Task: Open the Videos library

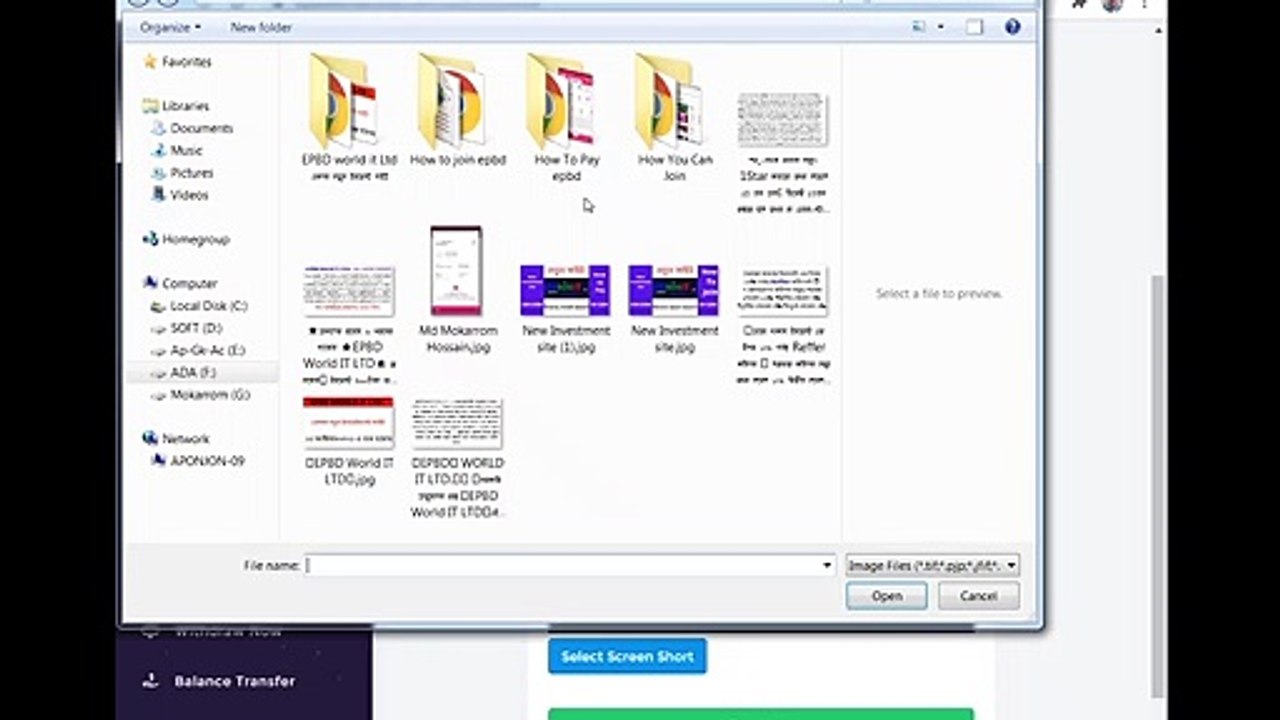Action: click(x=179, y=195)
